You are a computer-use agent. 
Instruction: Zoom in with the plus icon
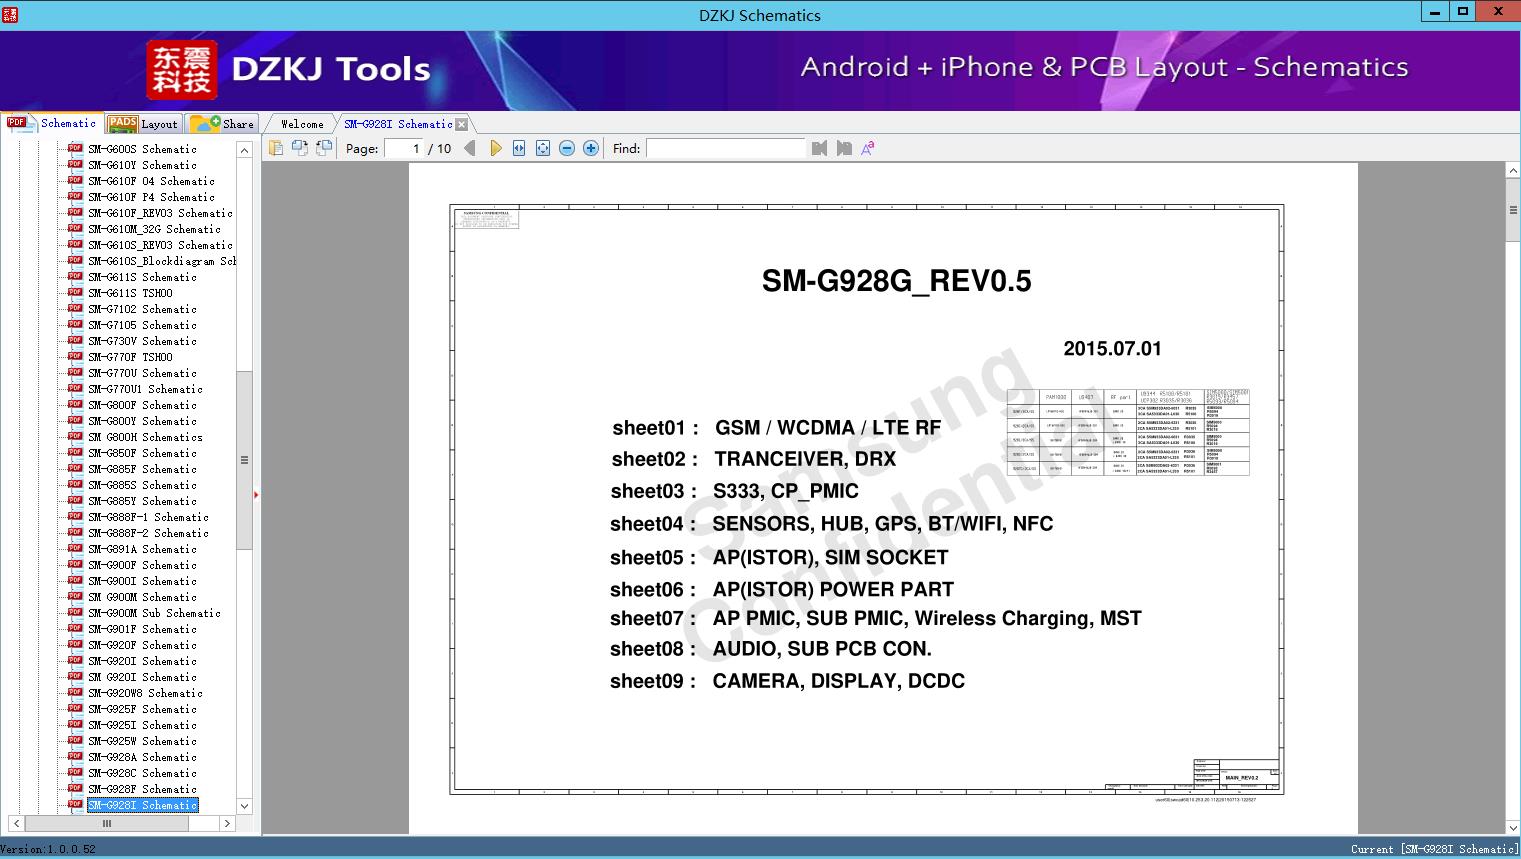tap(591, 148)
